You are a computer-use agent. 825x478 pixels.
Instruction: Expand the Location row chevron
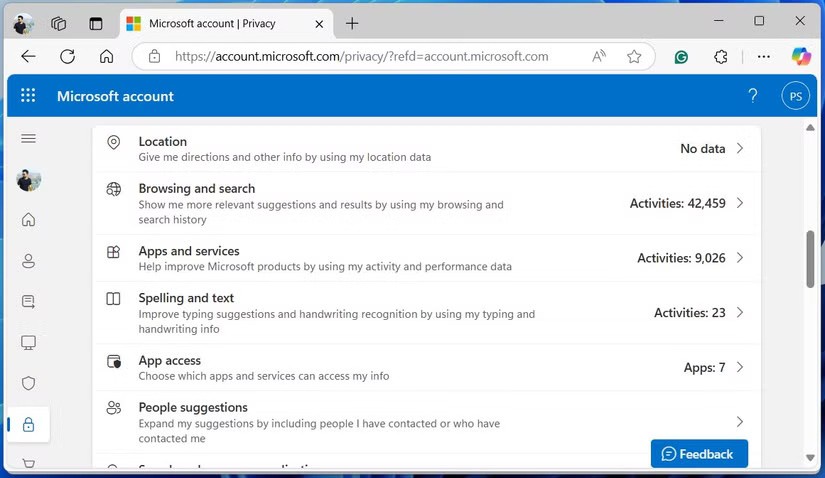[x=740, y=148]
